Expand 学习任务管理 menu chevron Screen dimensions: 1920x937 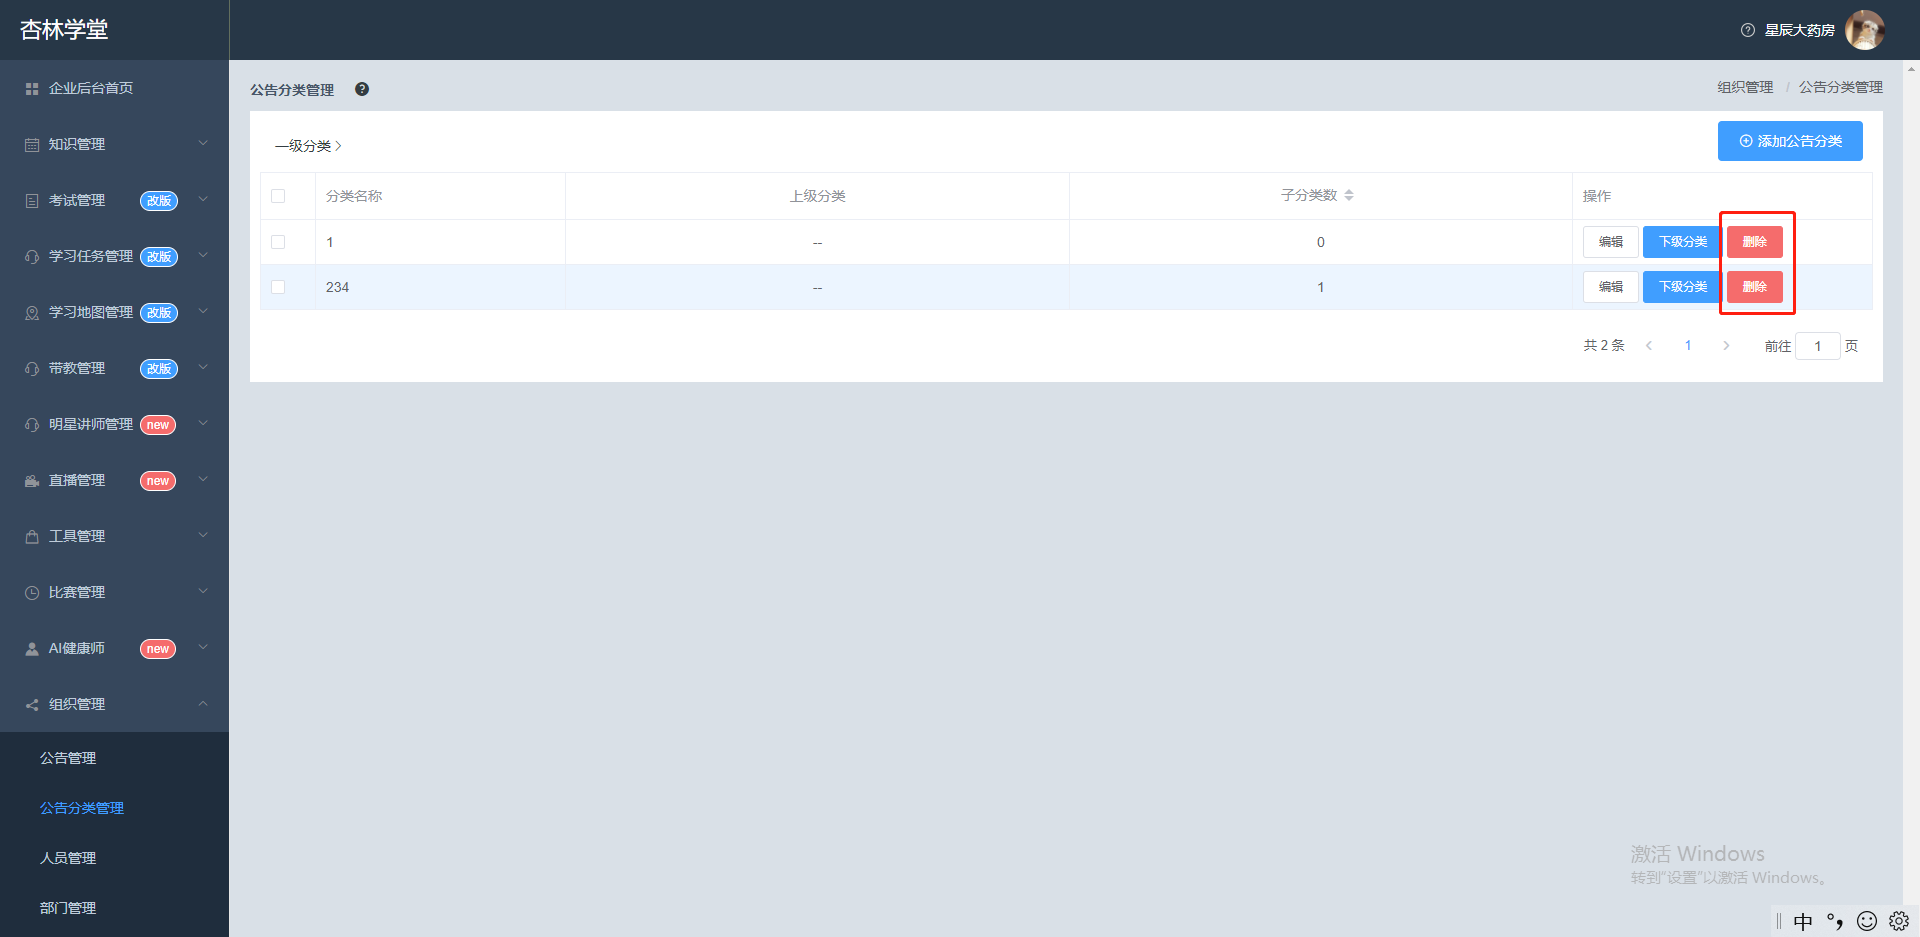click(x=203, y=255)
